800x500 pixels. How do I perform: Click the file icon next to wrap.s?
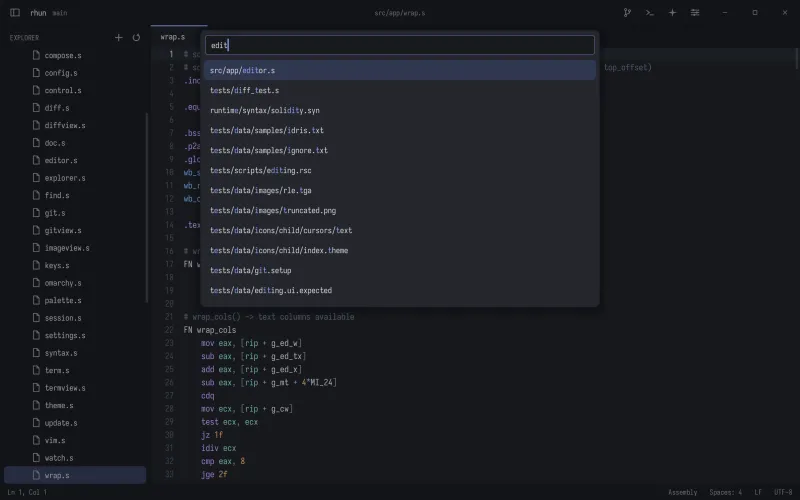(36, 475)
